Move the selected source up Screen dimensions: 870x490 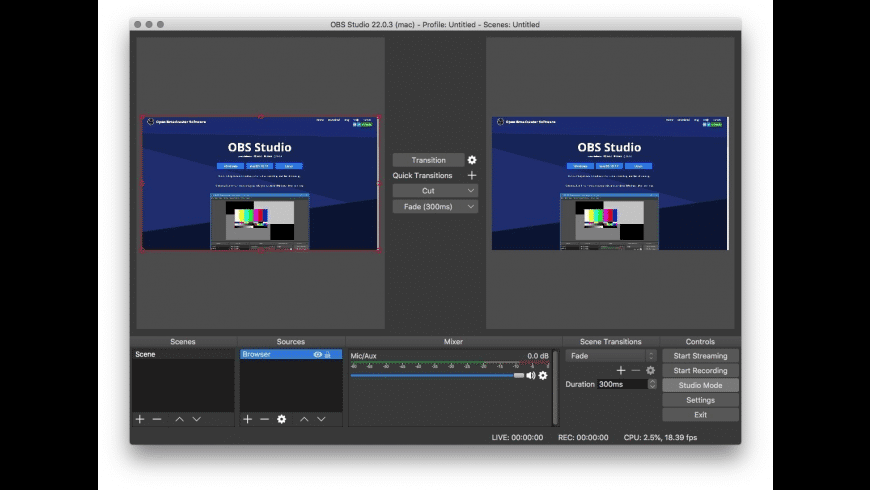[x=304, y=419]
